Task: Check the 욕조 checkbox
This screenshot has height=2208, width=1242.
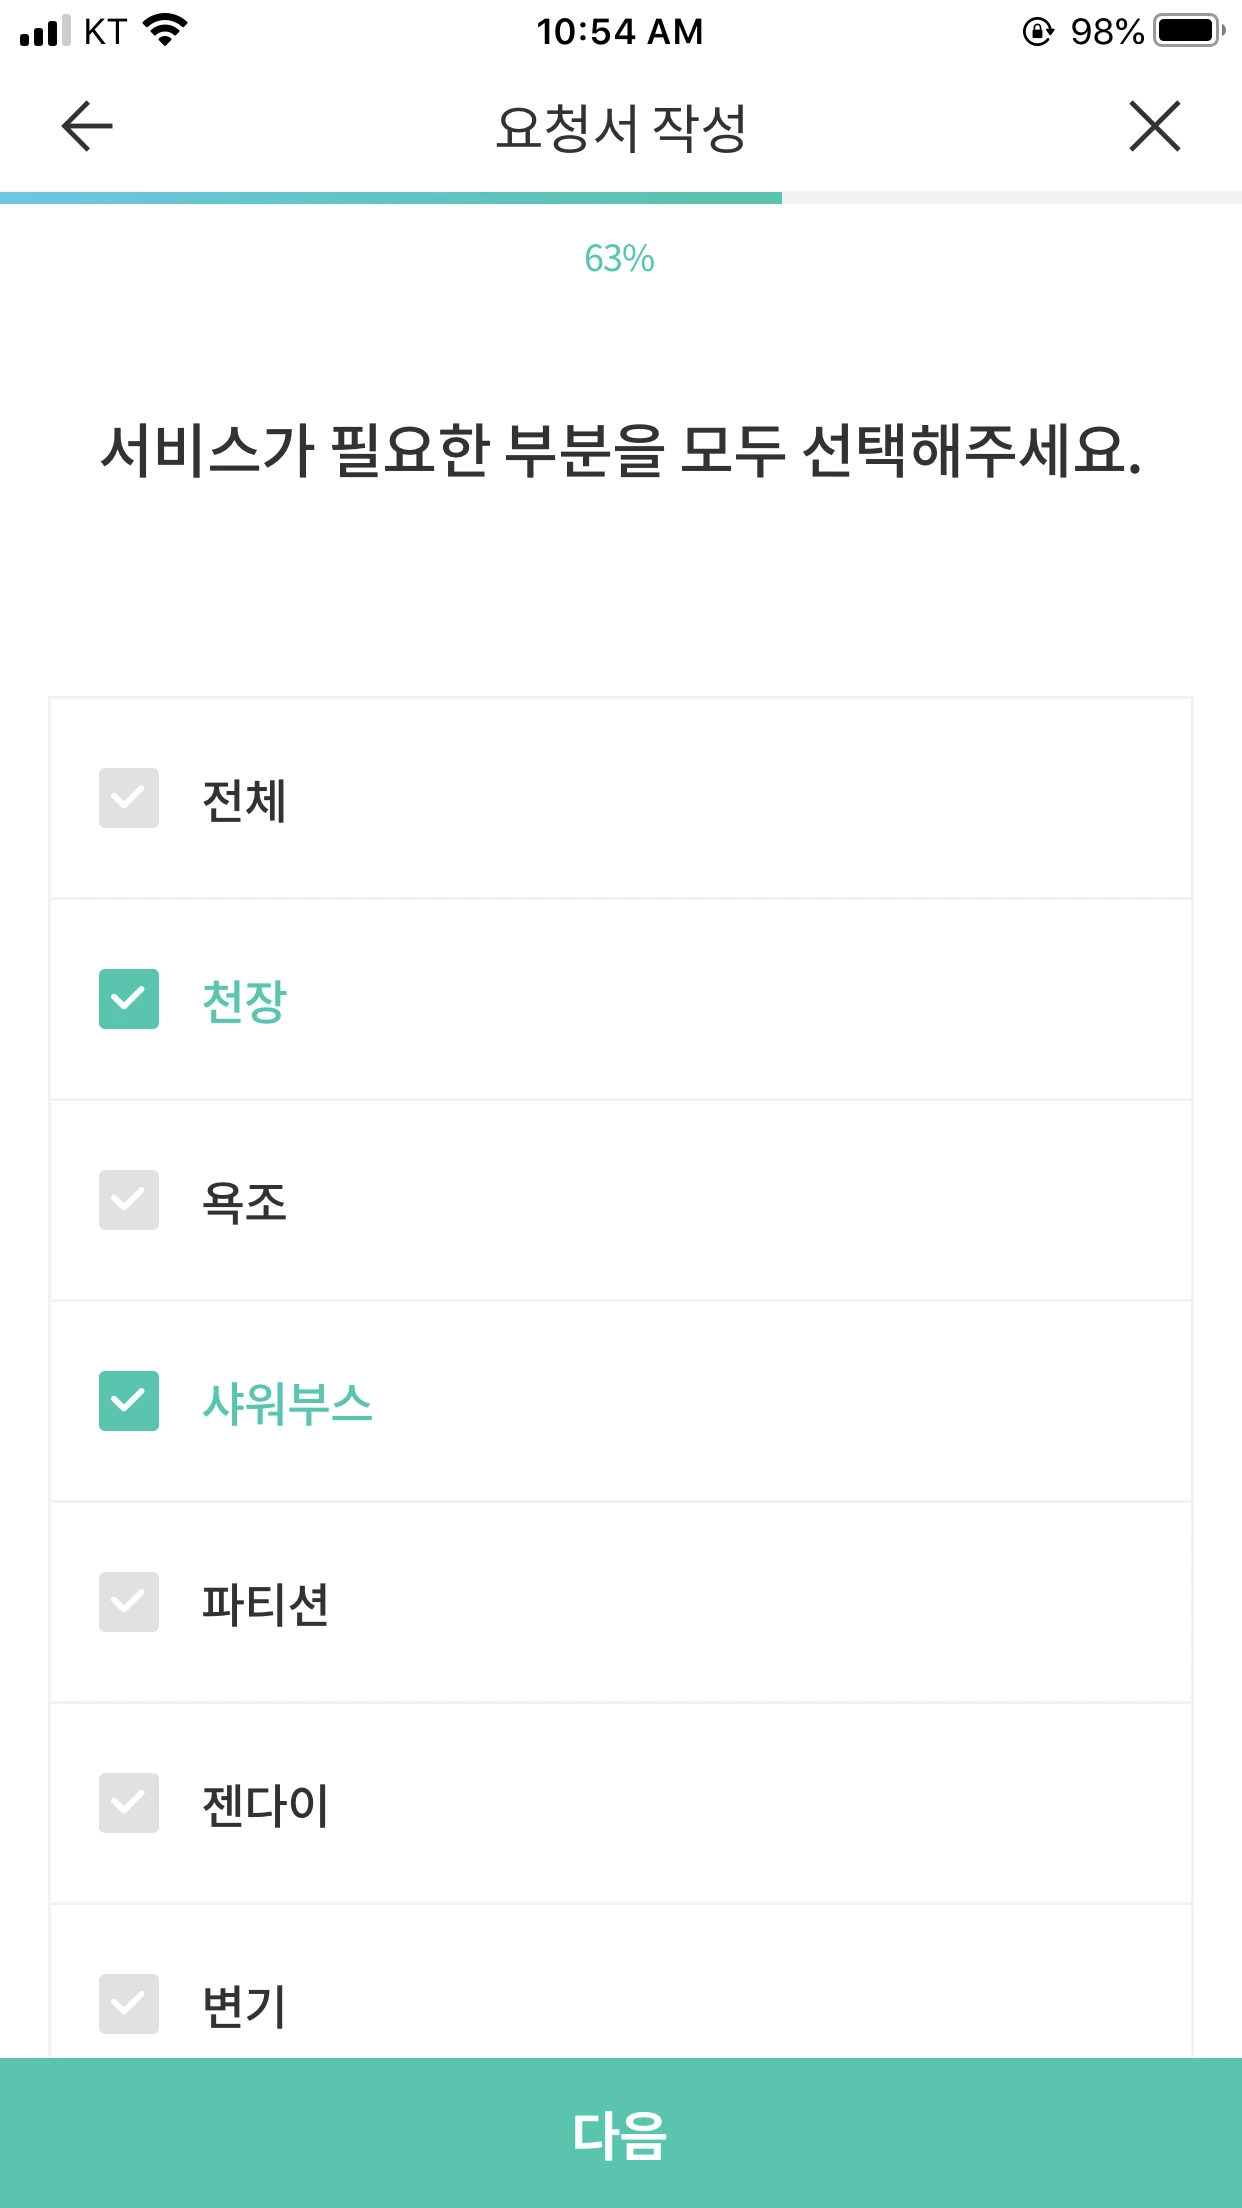Action: tap(129, 1200)
